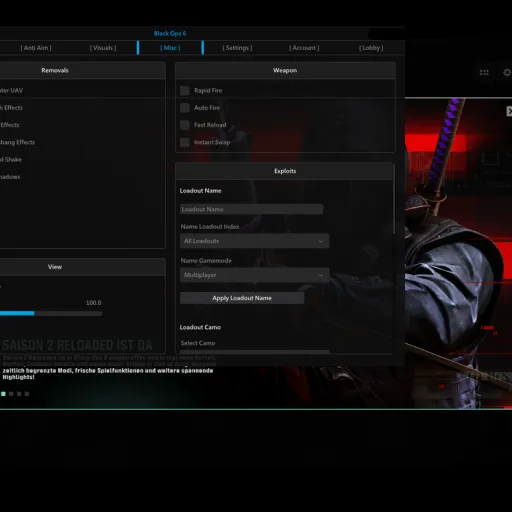
Task: Click the chevron on Multiplayer combo
Action: pos(321,275)
